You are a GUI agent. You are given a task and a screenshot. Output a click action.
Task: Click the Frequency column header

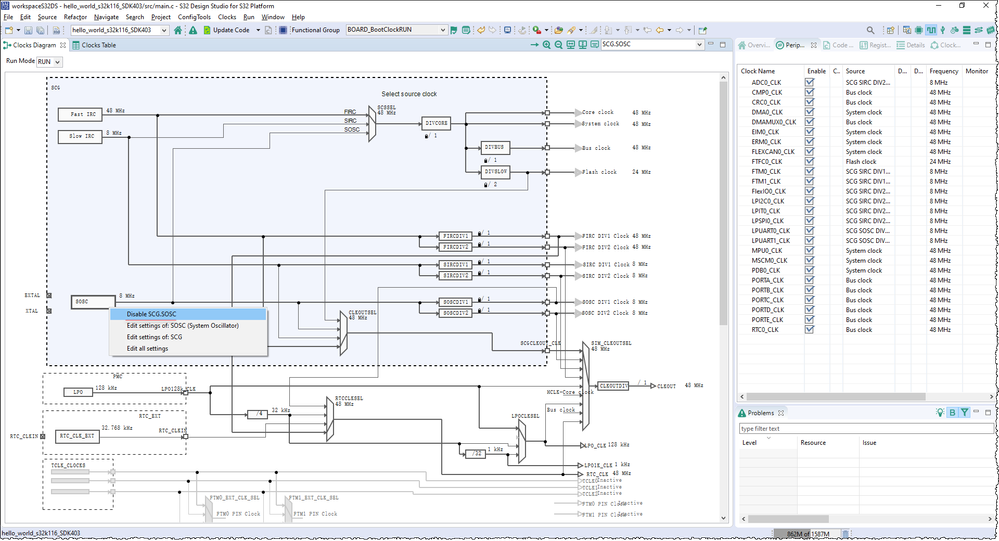coord(943,71)
